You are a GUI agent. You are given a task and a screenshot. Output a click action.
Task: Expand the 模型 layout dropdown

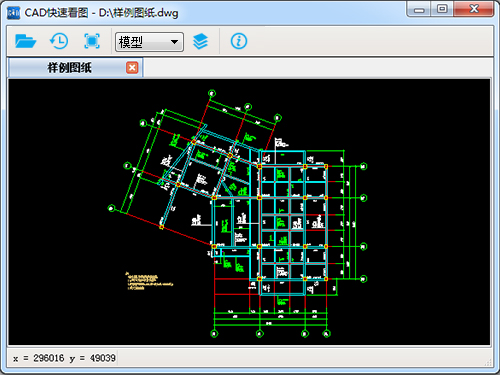pos(149,42)
